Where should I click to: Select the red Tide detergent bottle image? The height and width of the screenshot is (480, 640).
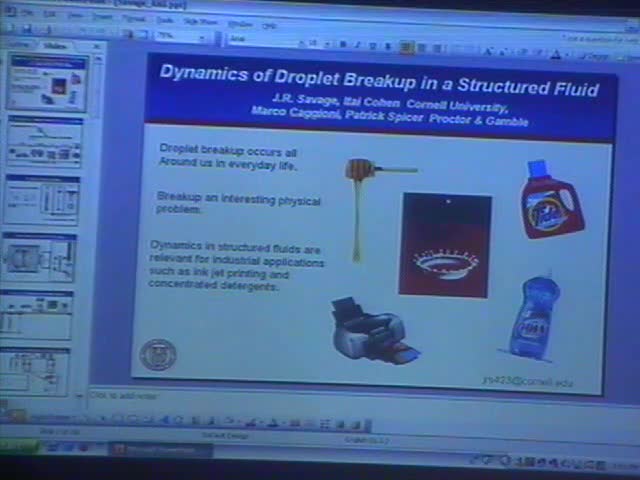[552, 200]
